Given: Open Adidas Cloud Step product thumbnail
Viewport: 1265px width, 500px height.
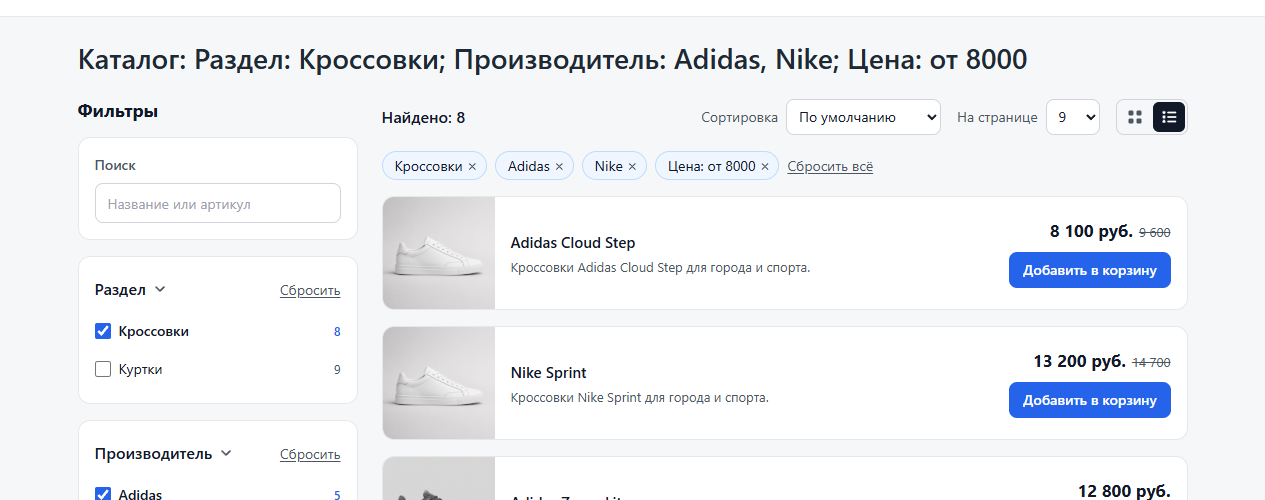Looking at the screenshot, I should [x=439, y=253].
